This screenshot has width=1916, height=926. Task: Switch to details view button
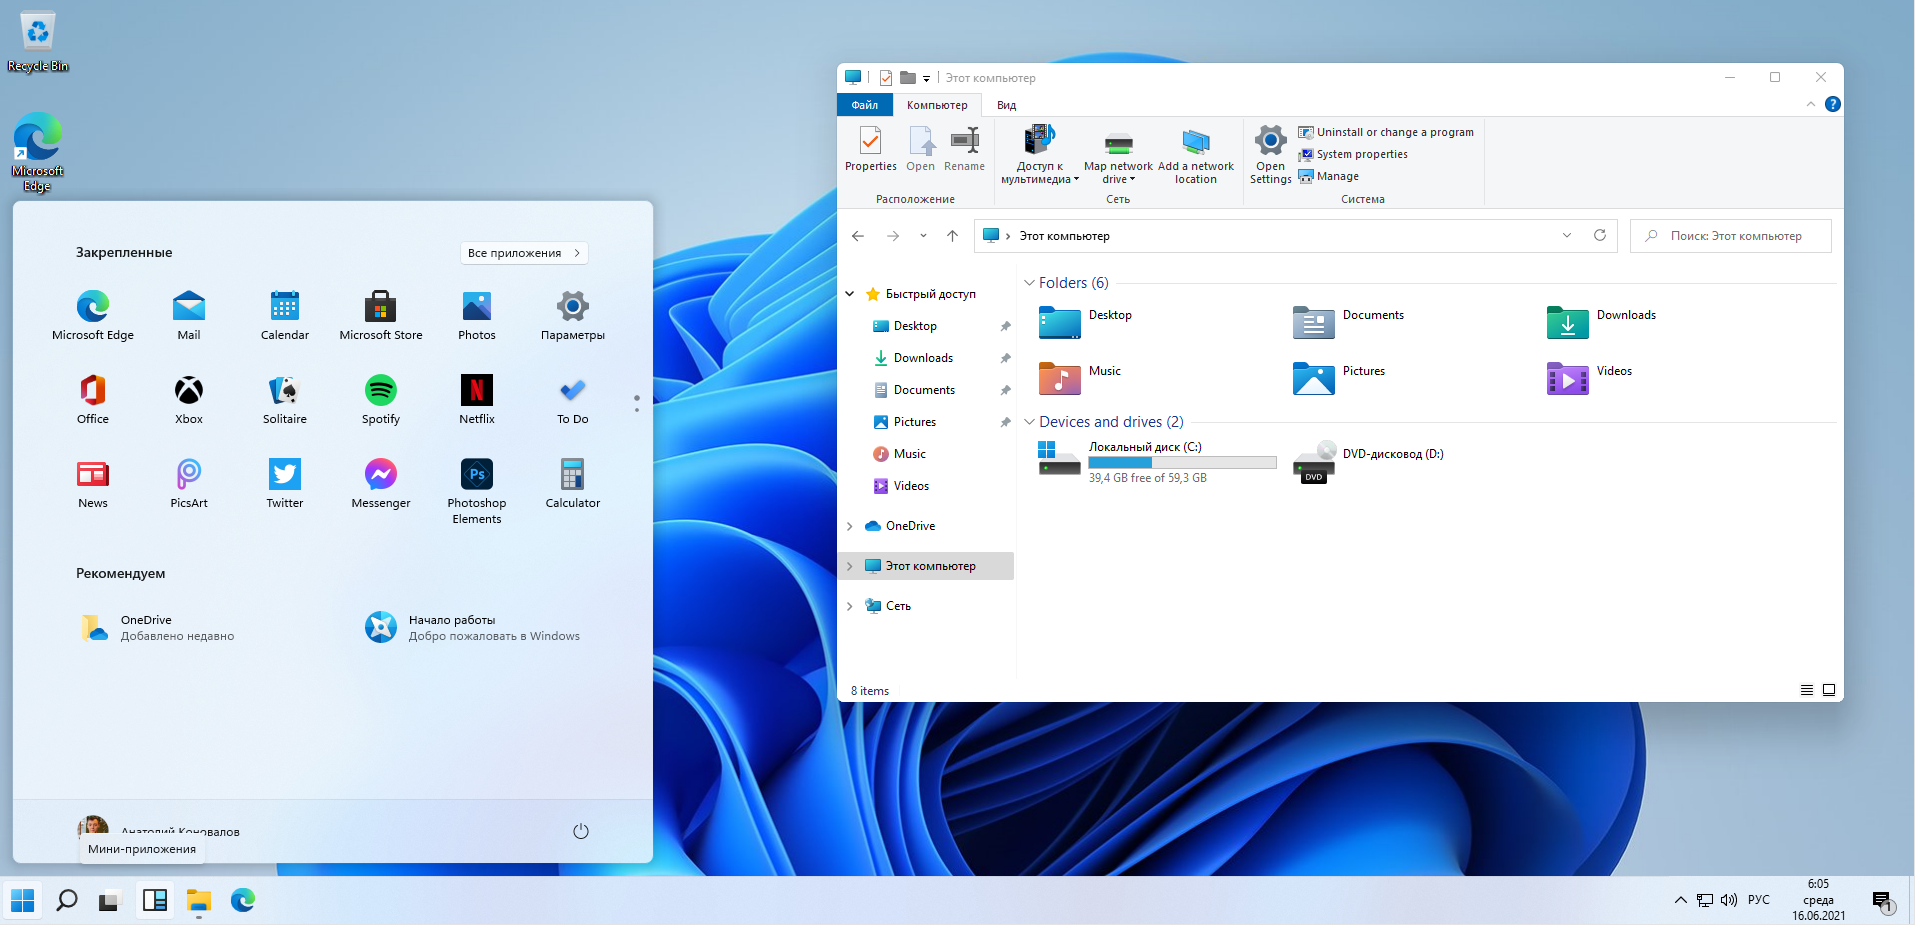point(1807,690)
